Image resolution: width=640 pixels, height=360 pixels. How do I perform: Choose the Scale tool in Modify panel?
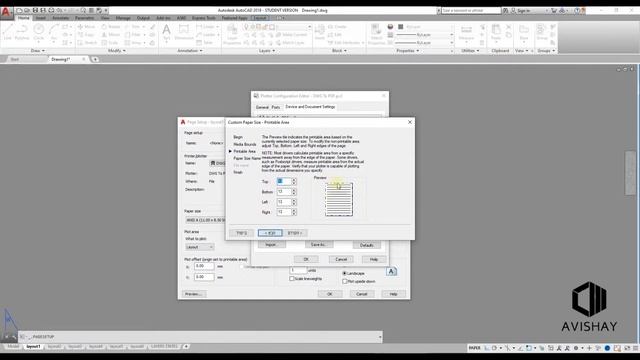(110, 42)
